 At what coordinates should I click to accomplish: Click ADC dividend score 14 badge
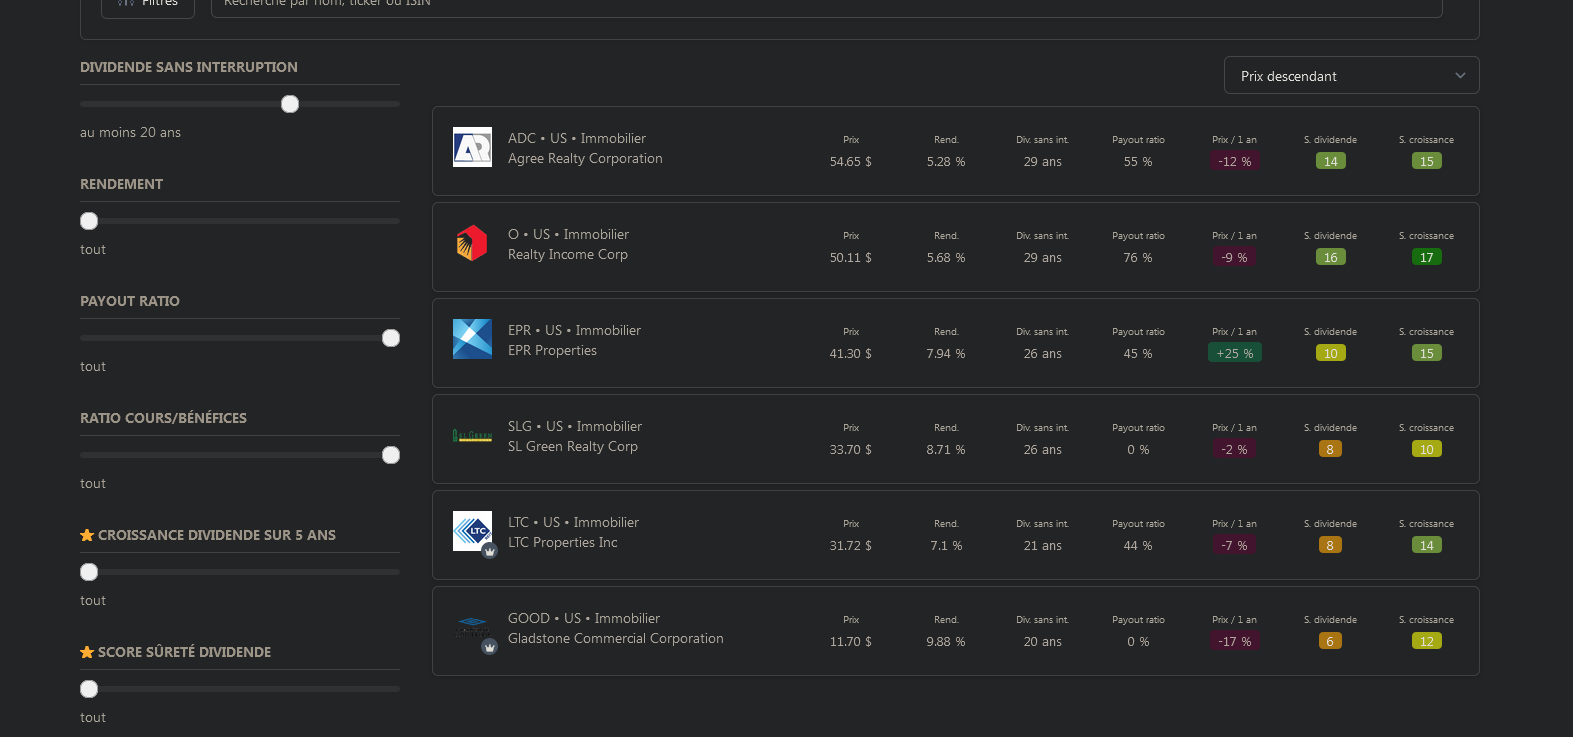[x=1330, y=161]
